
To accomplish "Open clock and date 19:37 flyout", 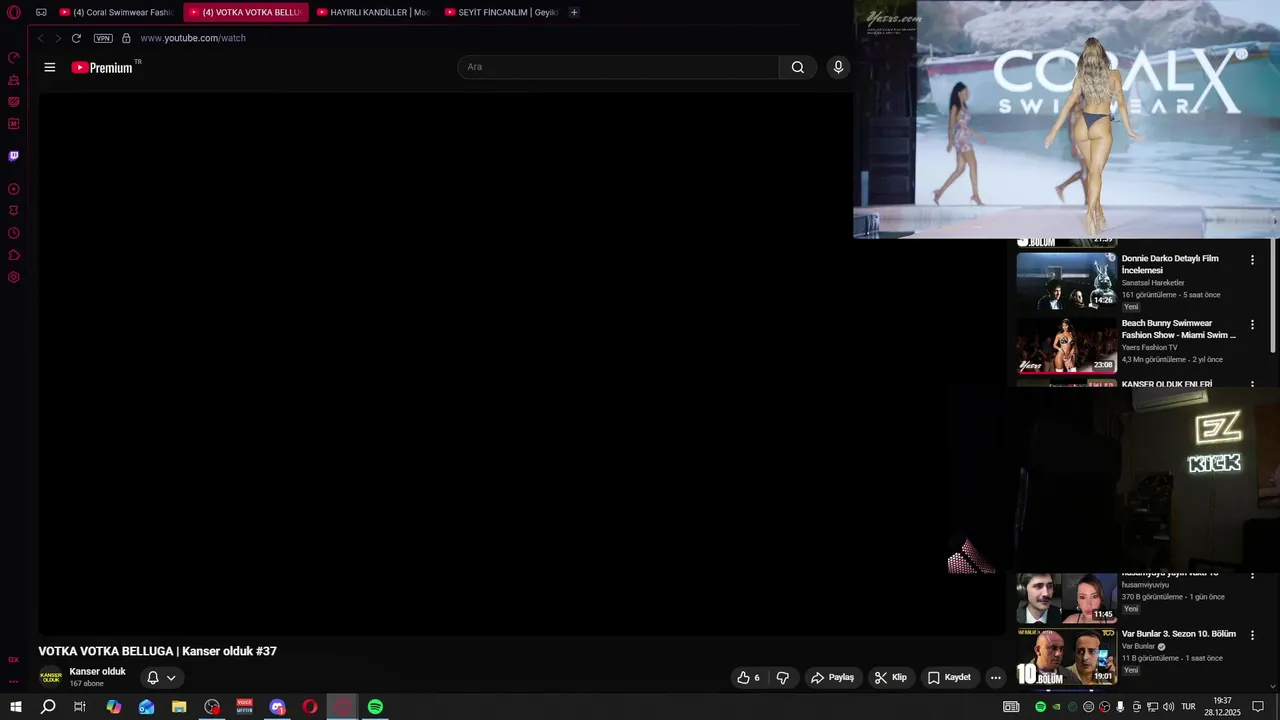I will coord(1222,707).
